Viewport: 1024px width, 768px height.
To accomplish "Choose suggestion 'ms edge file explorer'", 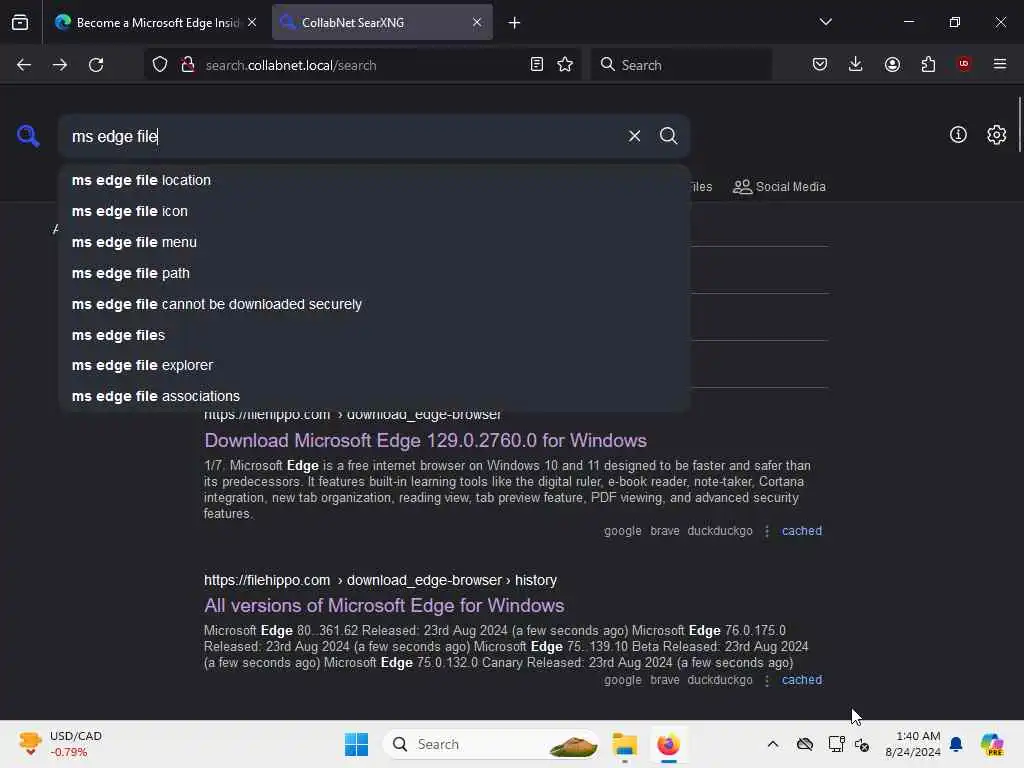I will click(374, 365).
